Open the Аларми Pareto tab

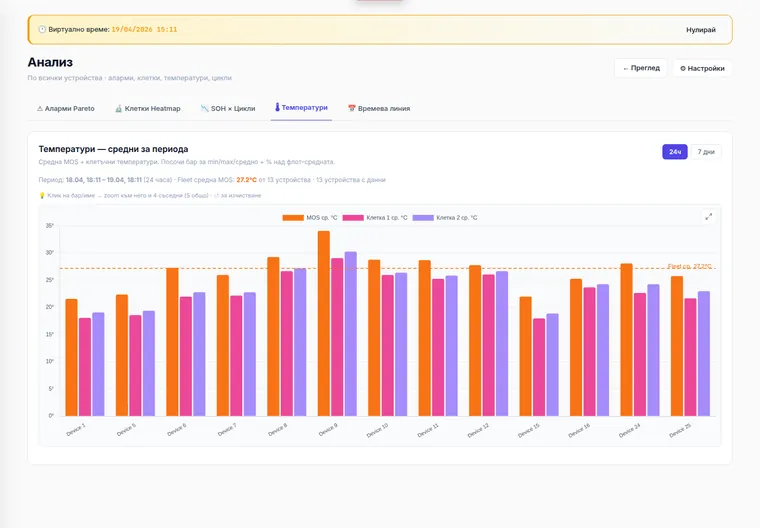[x=66, y=109]
